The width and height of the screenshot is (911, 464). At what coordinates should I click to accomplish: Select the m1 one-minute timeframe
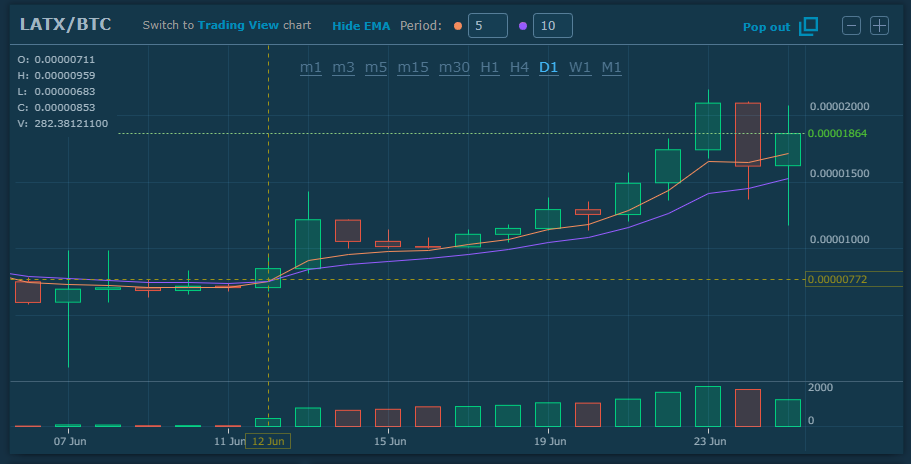pyautogui.click(x=311, y=67)
